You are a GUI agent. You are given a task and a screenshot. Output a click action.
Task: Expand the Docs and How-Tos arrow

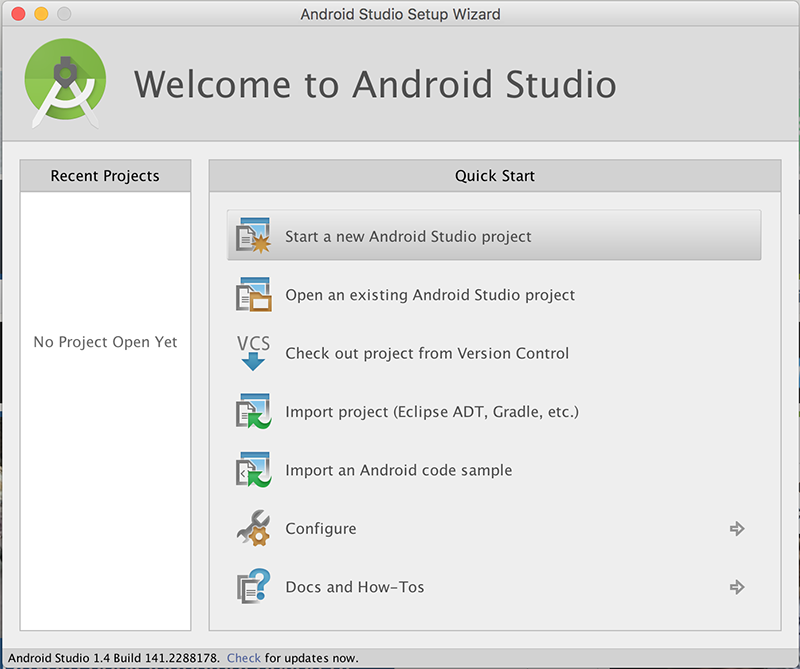[737, 587]
